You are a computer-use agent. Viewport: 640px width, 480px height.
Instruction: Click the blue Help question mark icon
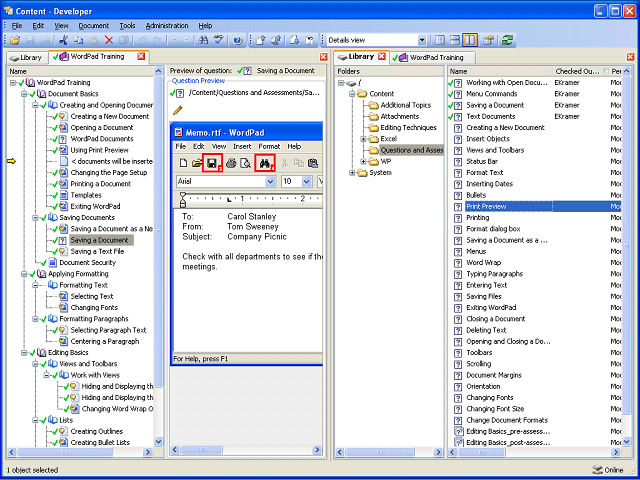[x=238, y=40]
